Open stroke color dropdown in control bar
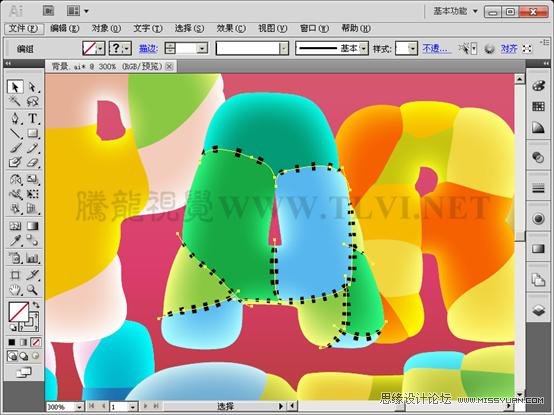554x415 pixels. tap(127, 48)
